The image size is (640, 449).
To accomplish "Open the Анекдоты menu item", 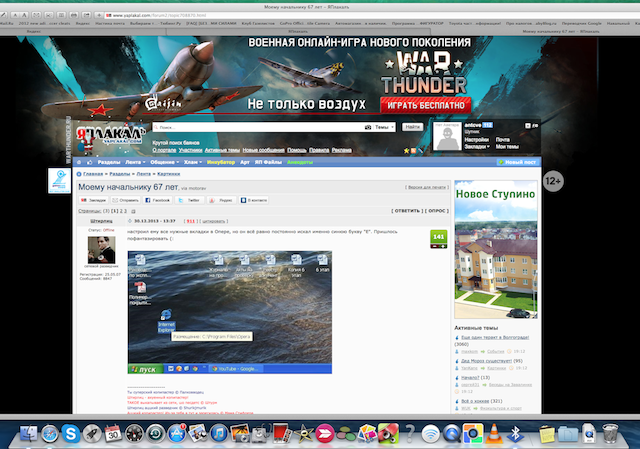I will (300, 162).
